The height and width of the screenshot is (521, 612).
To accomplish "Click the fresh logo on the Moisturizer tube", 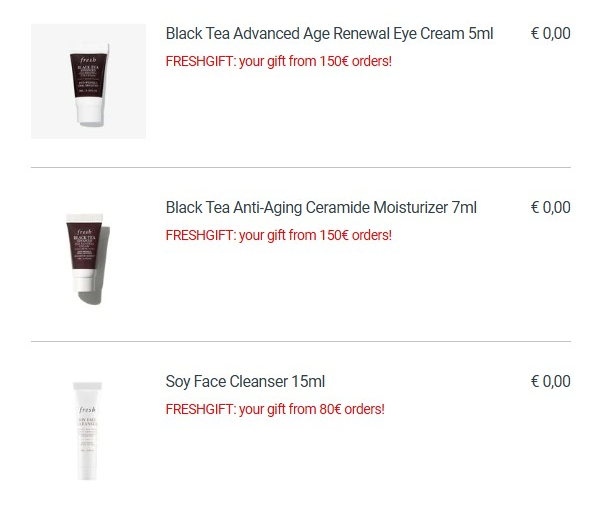I will (x=84, y=232).
